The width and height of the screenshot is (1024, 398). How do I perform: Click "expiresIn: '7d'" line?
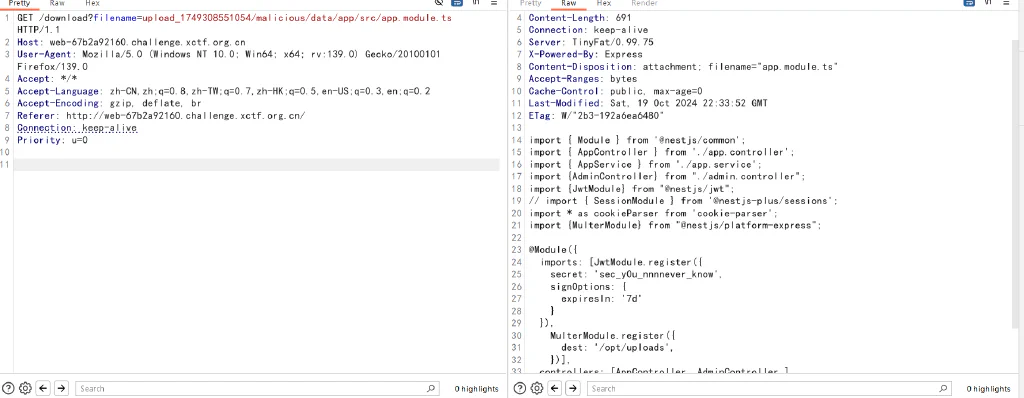point(601,299)
